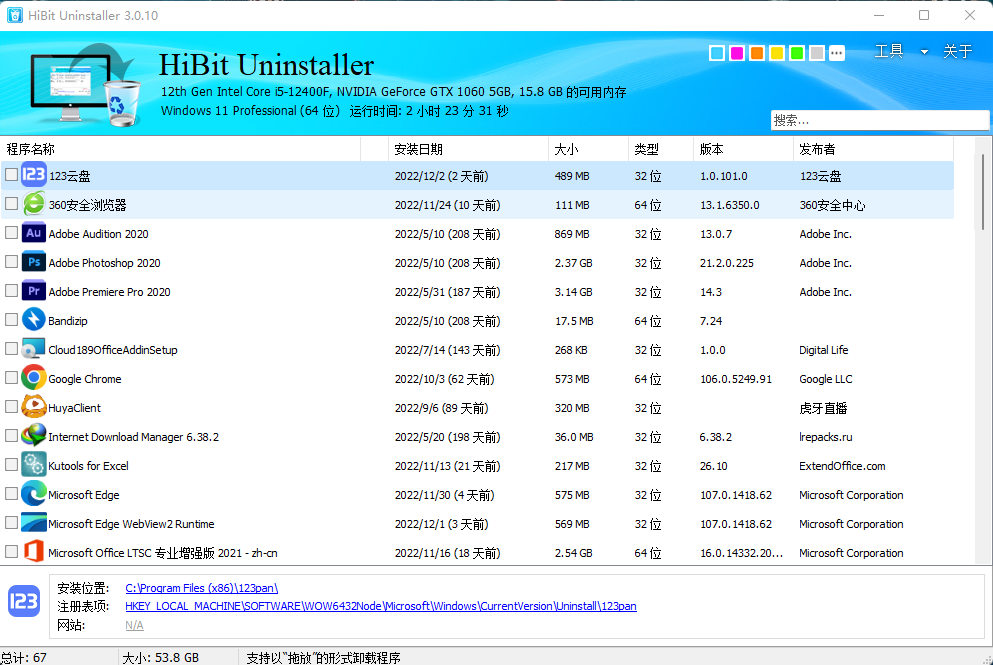Check the Kutools for Excel checkbox
Viewport: 993px width, 665px height.
point(10,465)
